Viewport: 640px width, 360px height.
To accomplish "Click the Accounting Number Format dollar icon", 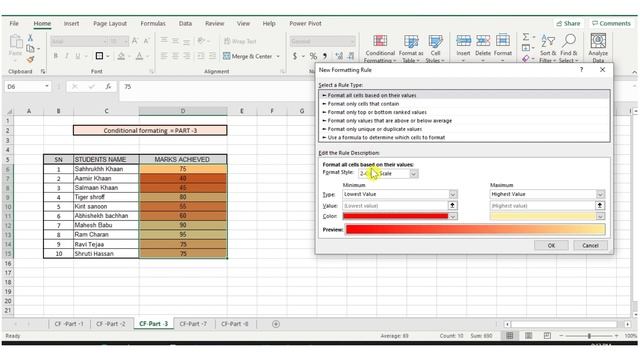I will 295,56.
